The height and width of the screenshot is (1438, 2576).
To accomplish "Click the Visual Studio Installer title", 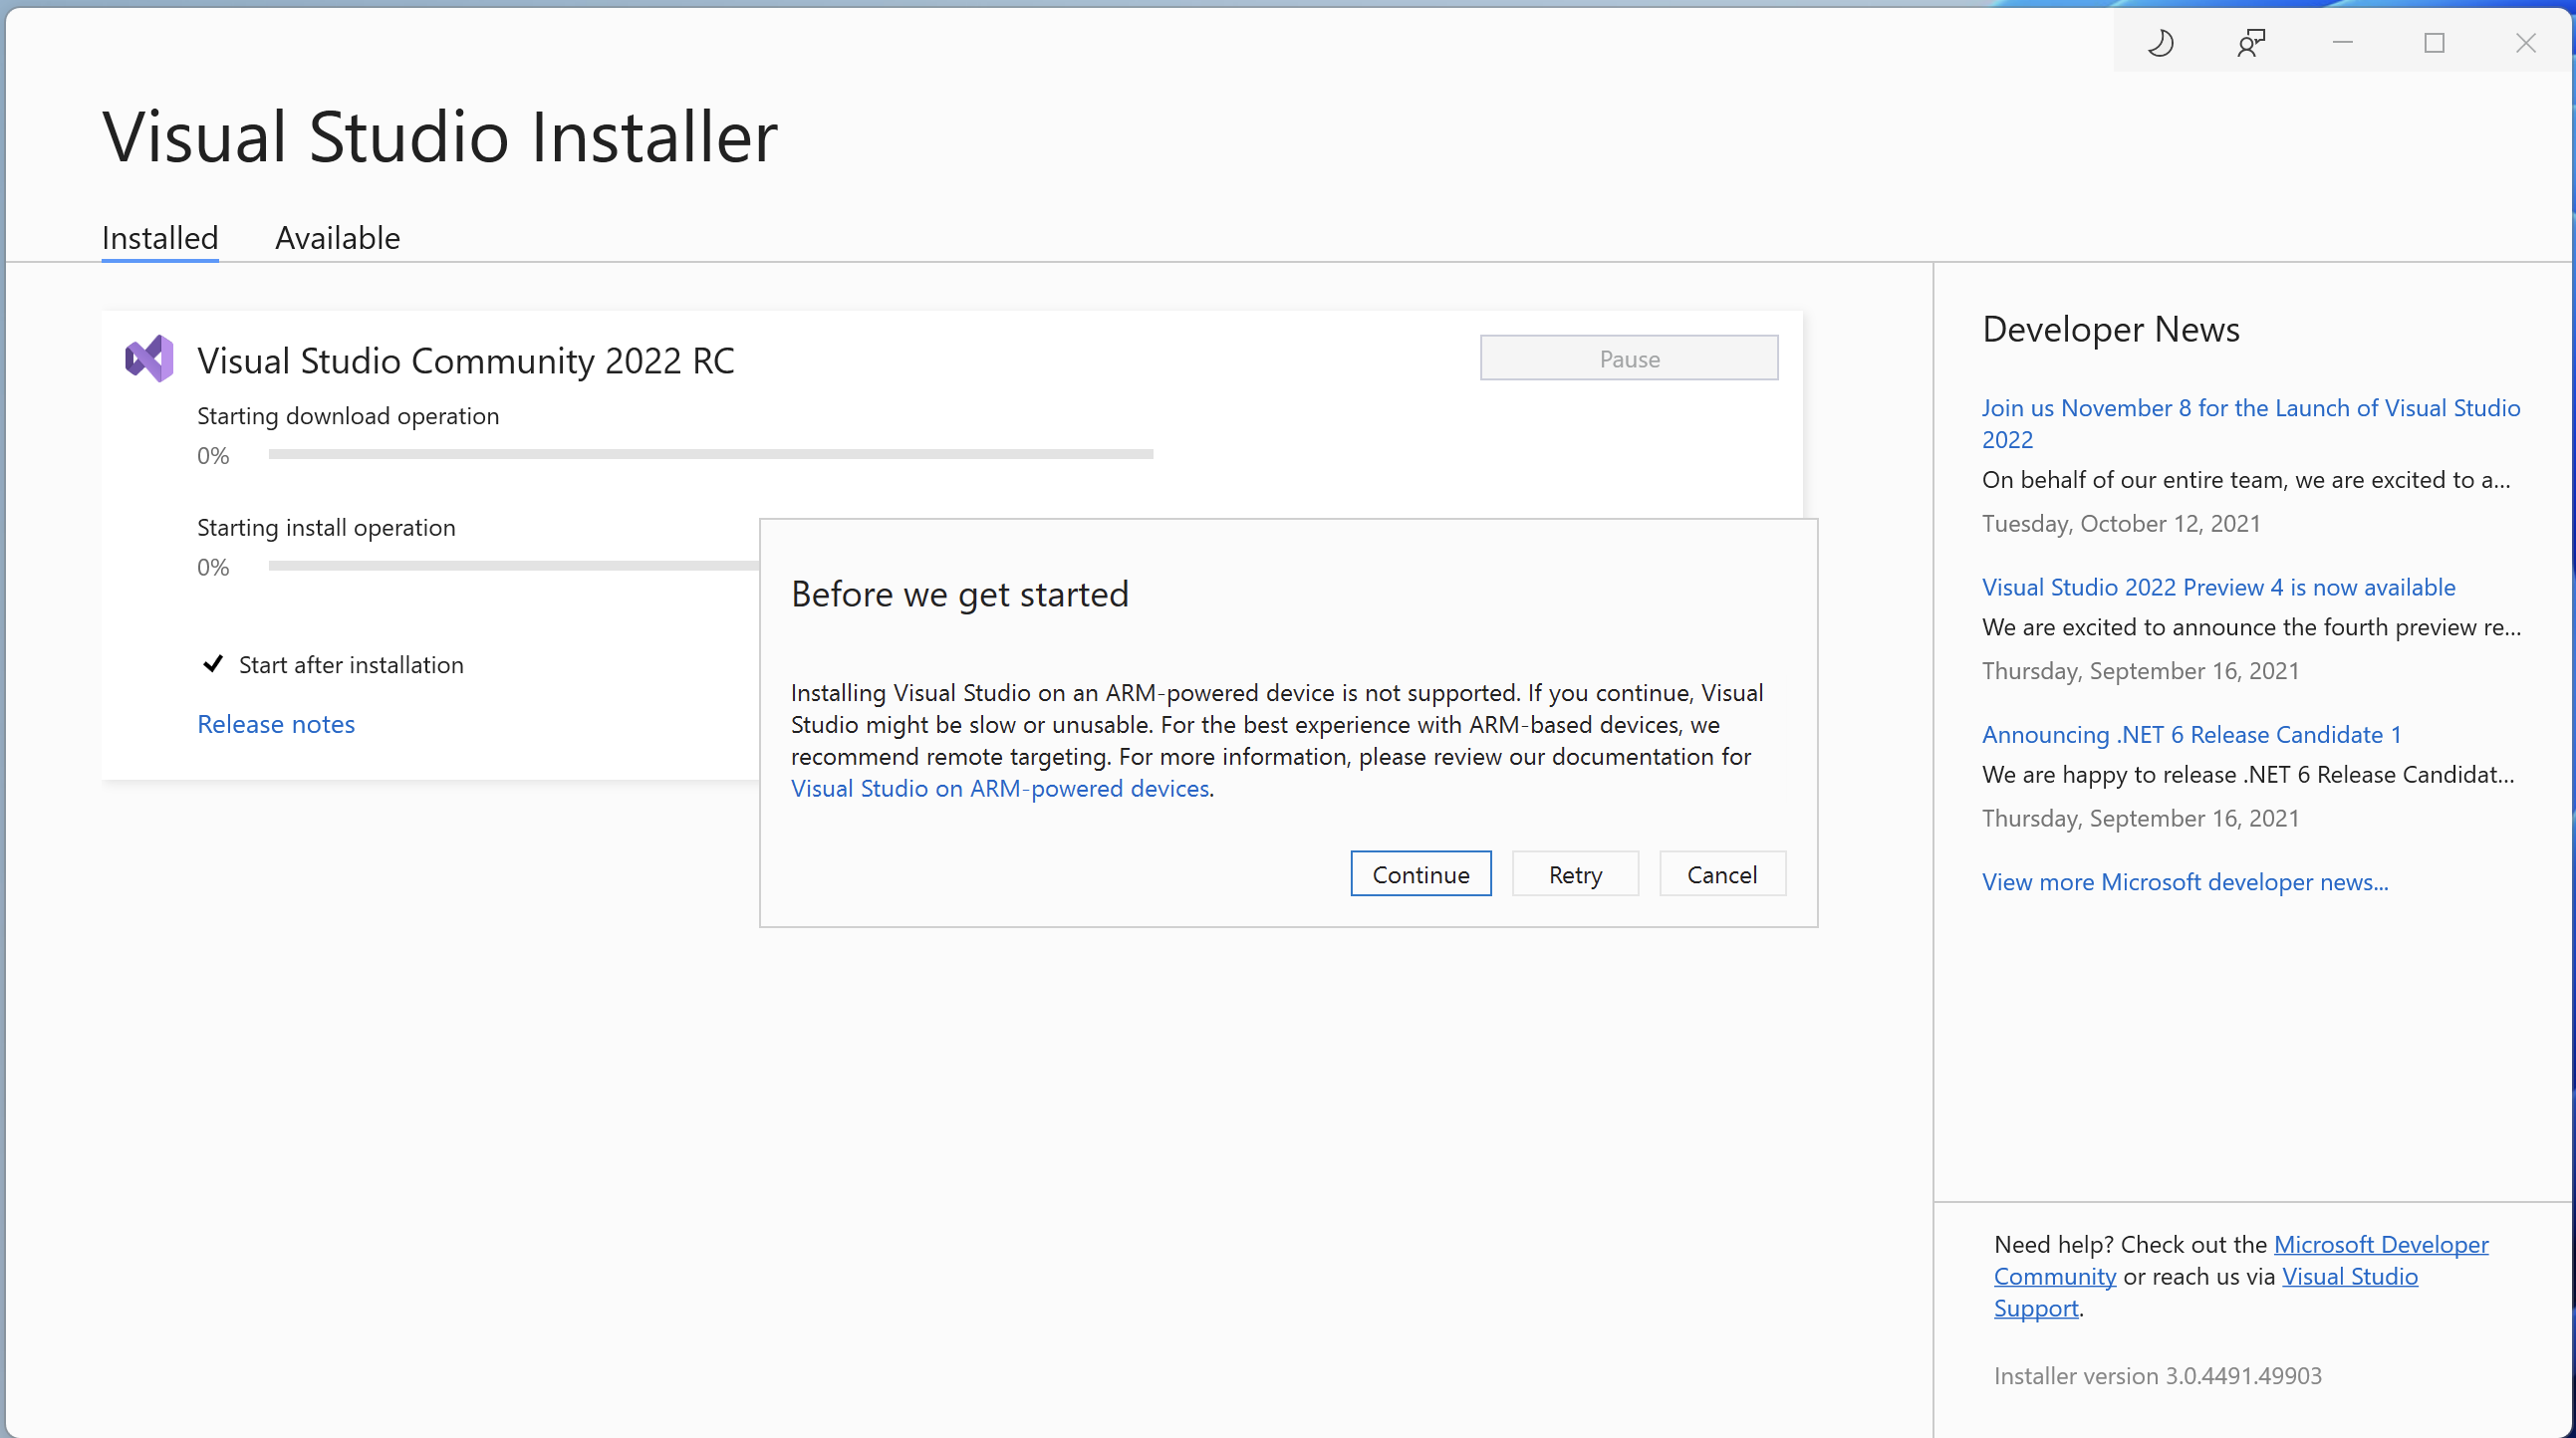I will point(440,136).
